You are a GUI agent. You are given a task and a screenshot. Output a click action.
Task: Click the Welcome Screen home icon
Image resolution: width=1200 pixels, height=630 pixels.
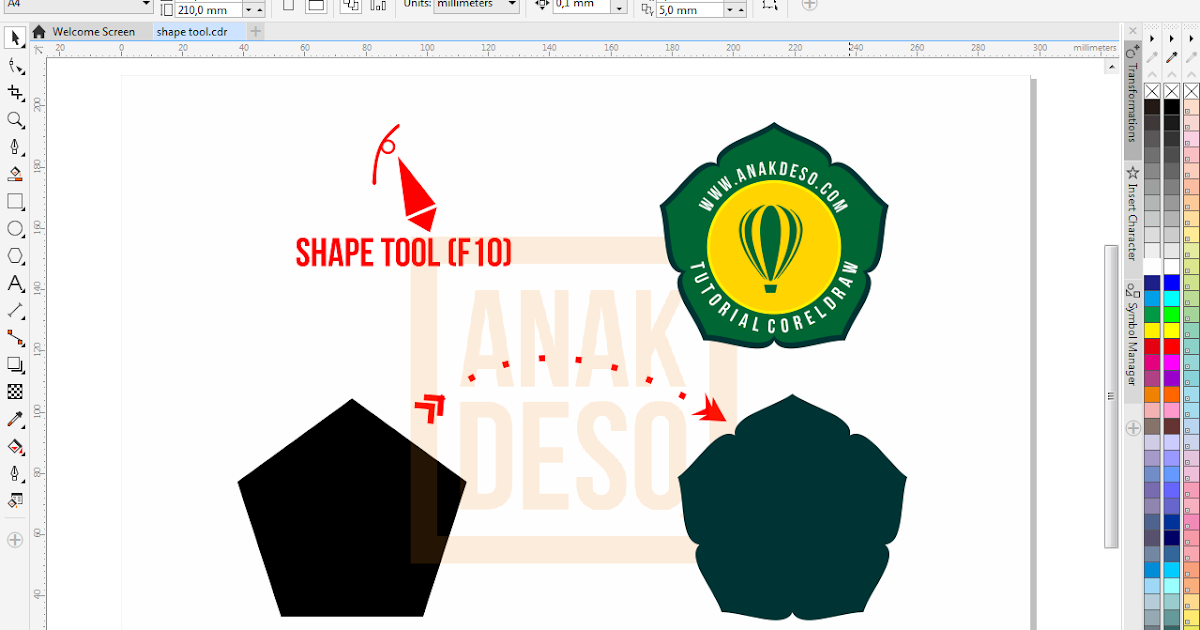coord(39,32)
